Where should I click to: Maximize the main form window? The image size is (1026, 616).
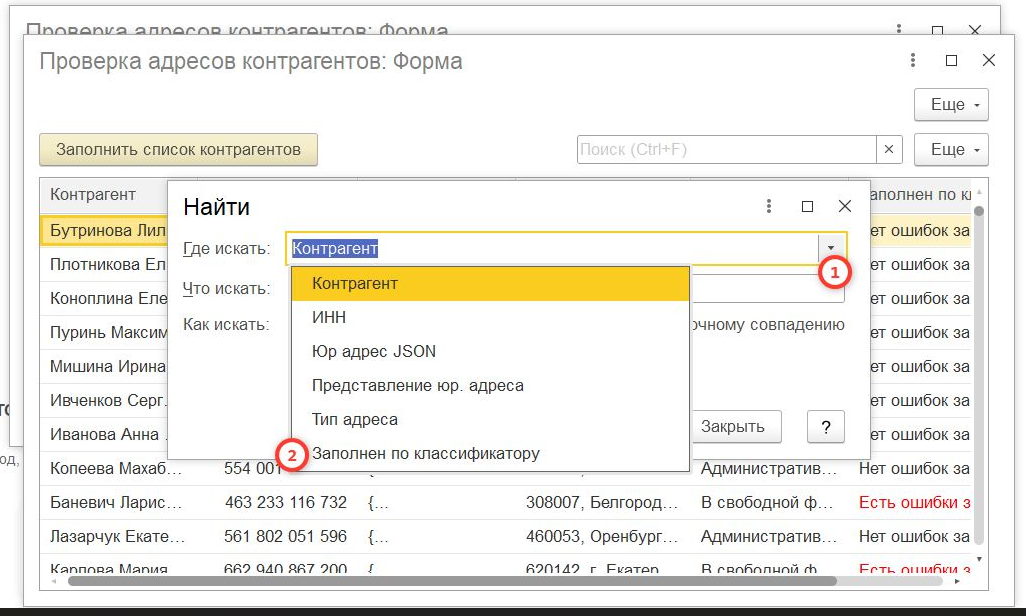coord(951,61)
